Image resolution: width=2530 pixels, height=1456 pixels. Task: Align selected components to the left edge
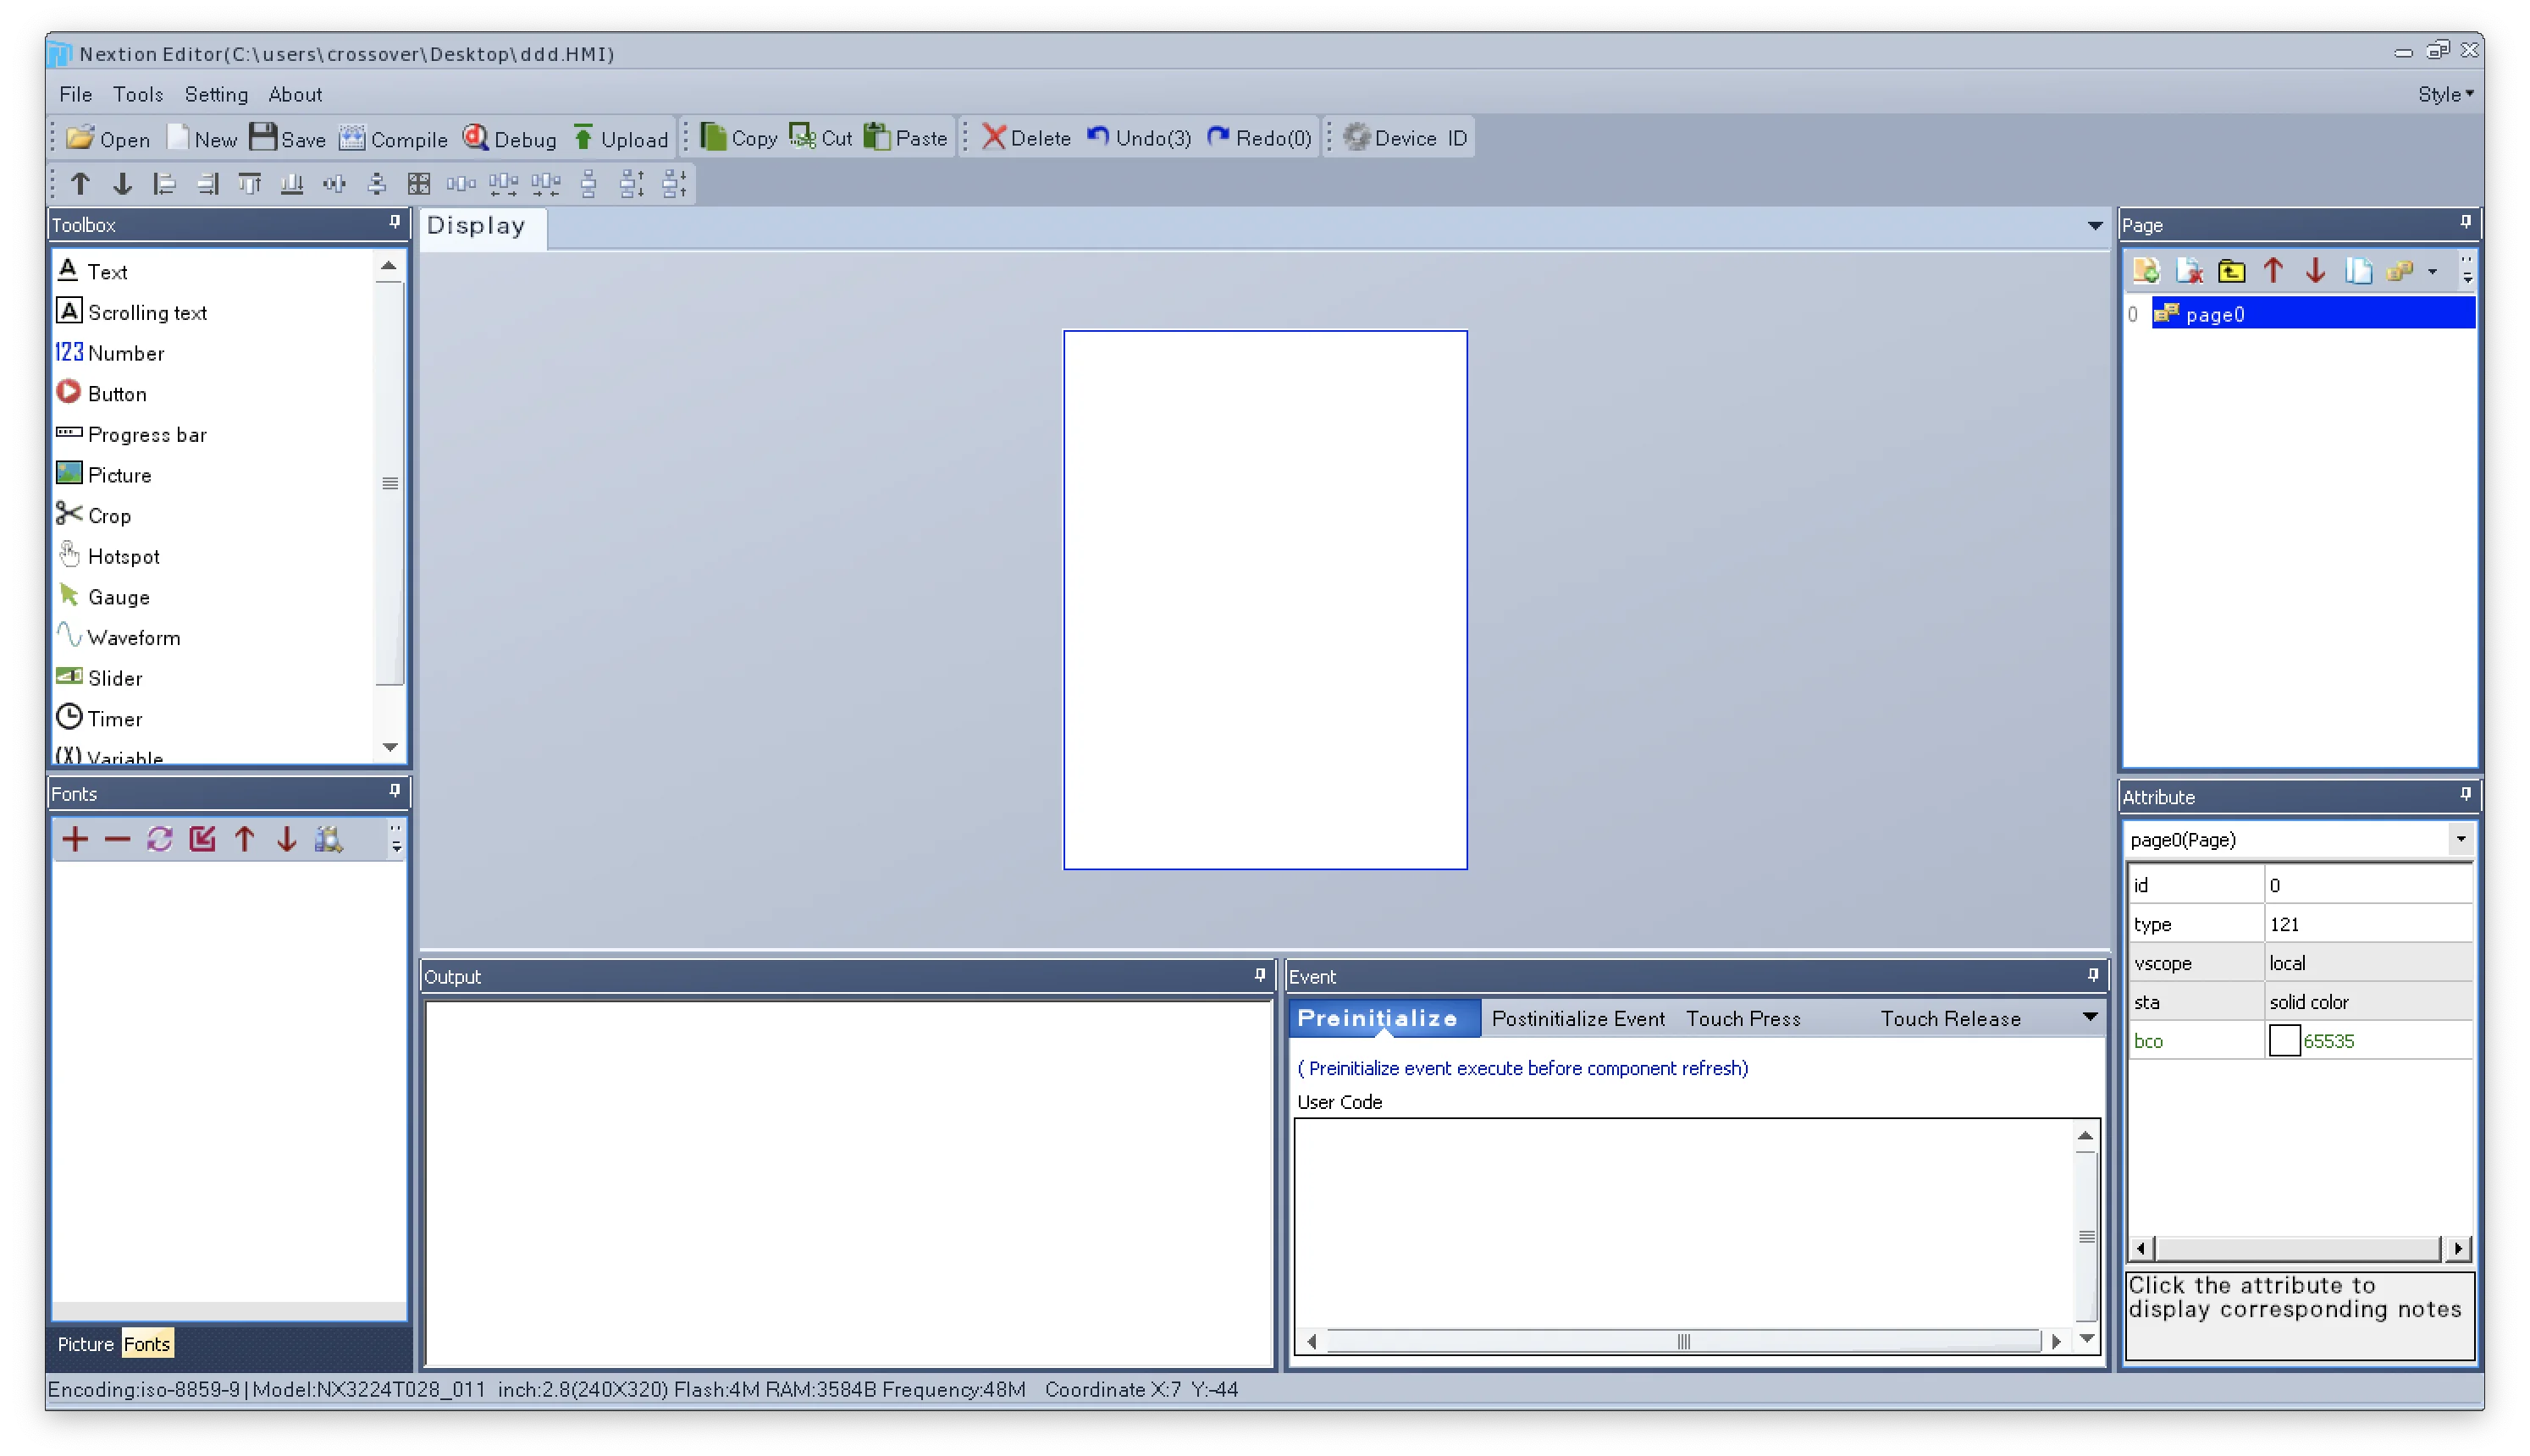pyautogui.click(x=165, y=184)
